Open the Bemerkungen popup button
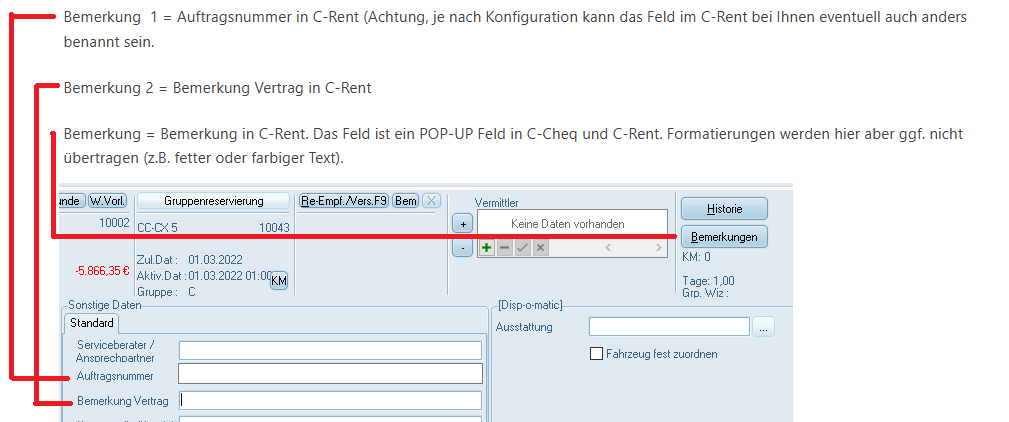The image size is (1009, 422). pos(723,237)
